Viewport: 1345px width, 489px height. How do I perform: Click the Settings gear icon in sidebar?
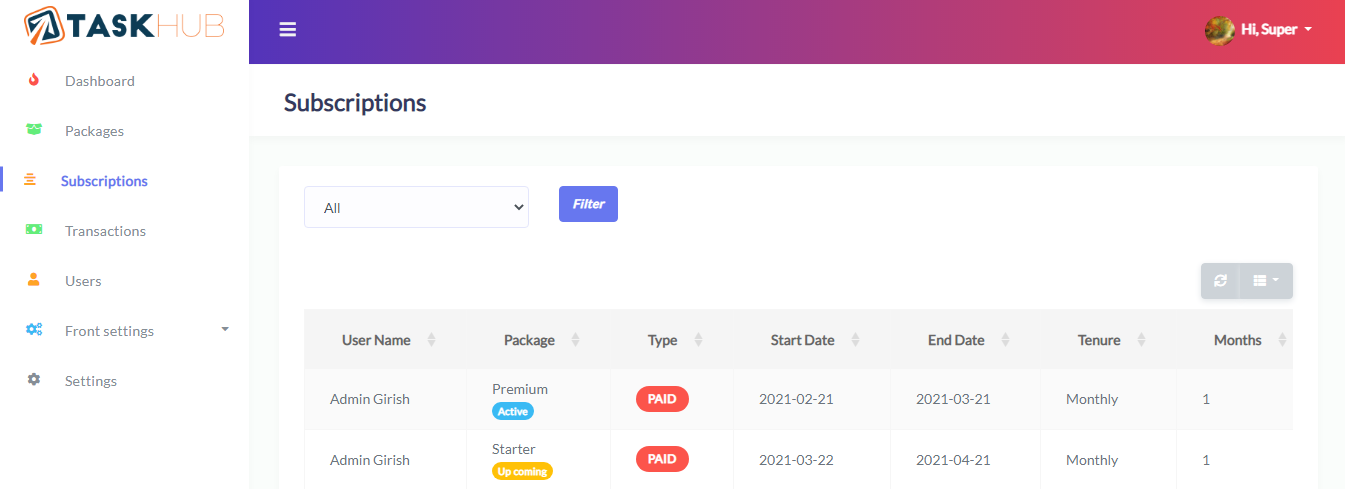pos(34,380)
